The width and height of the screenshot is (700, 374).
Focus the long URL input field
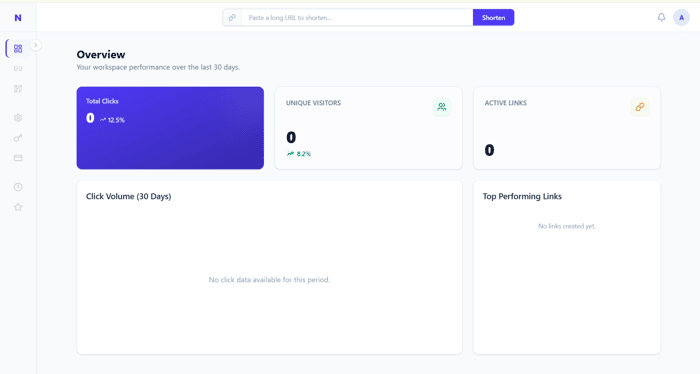[x=357, y=17]
